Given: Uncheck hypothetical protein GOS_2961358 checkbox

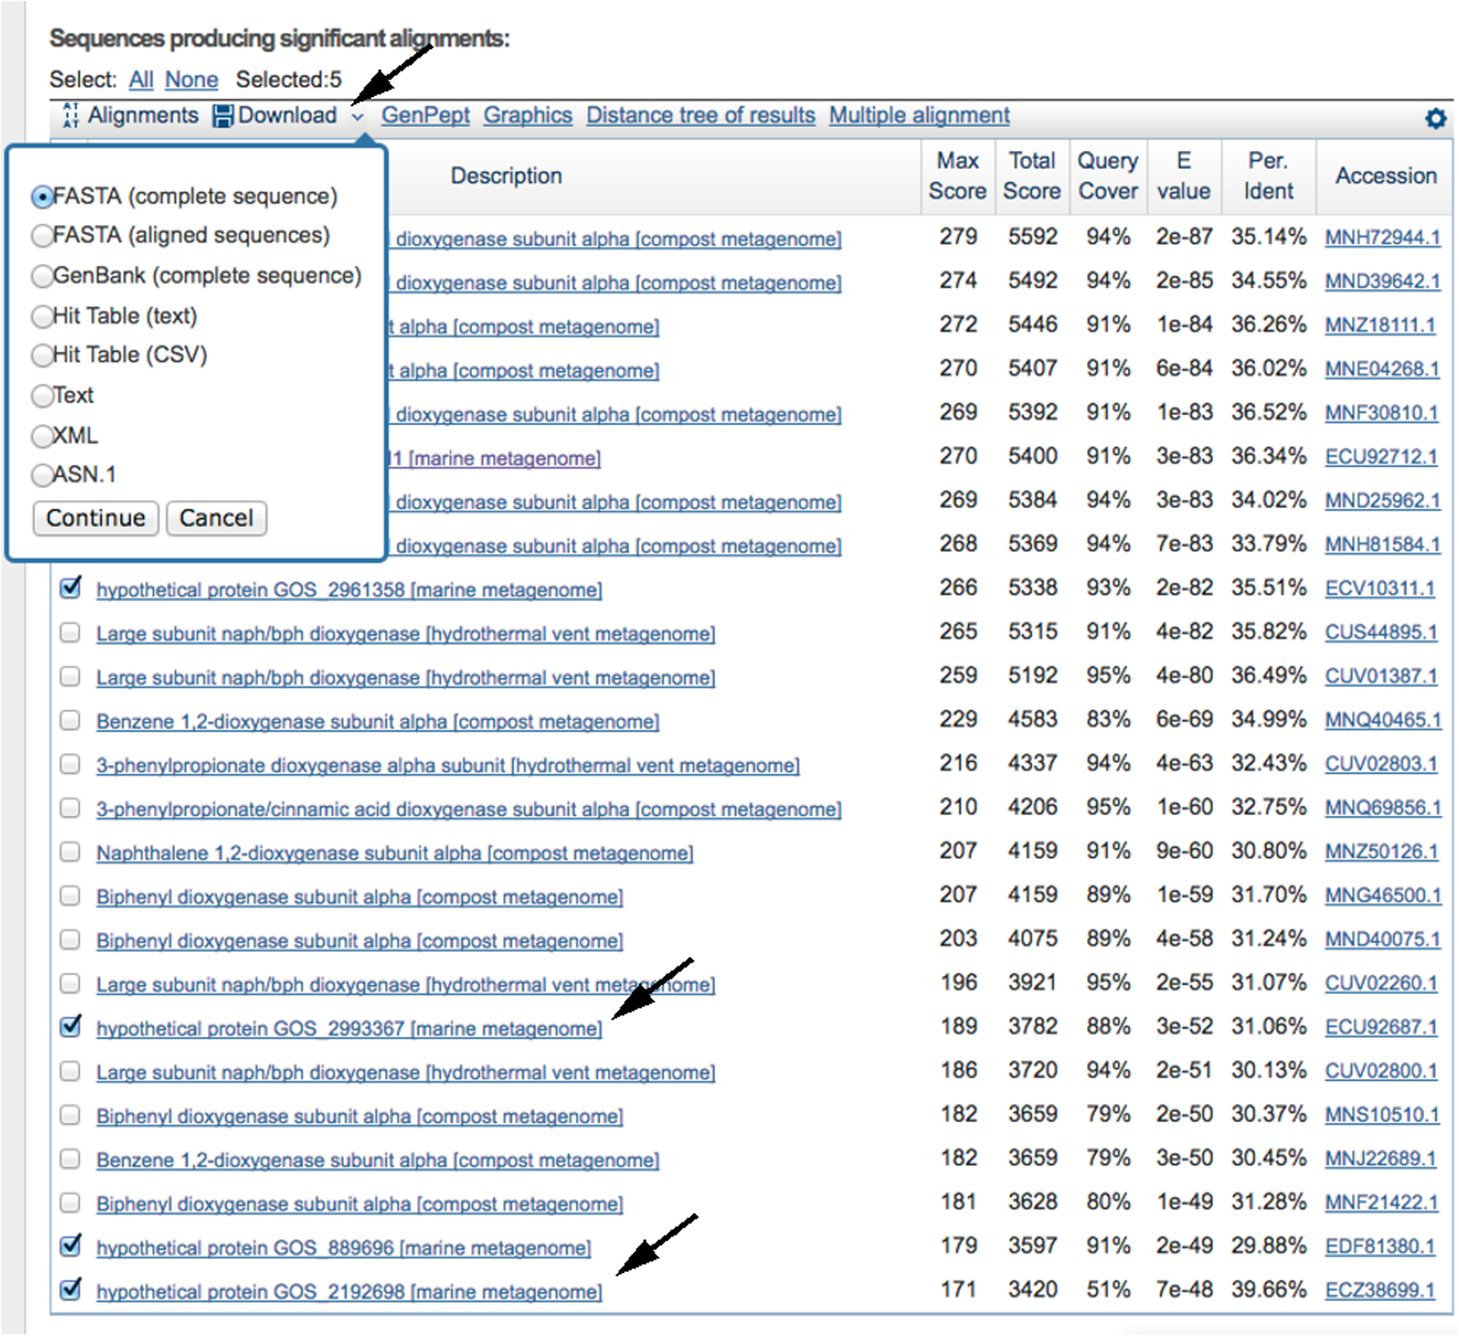Looking at the screenshot, I should [x=70, y=588].
